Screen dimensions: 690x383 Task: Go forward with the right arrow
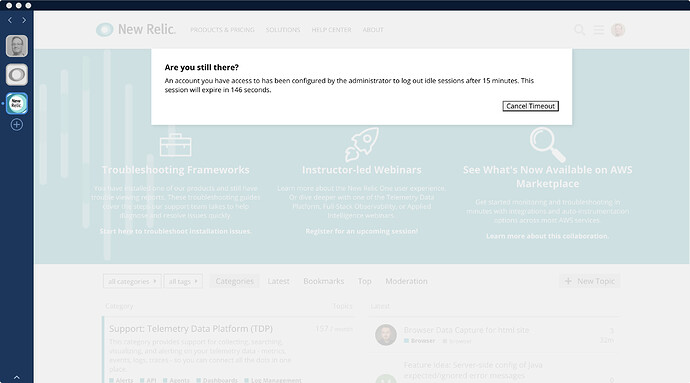(x=24, y=20)
